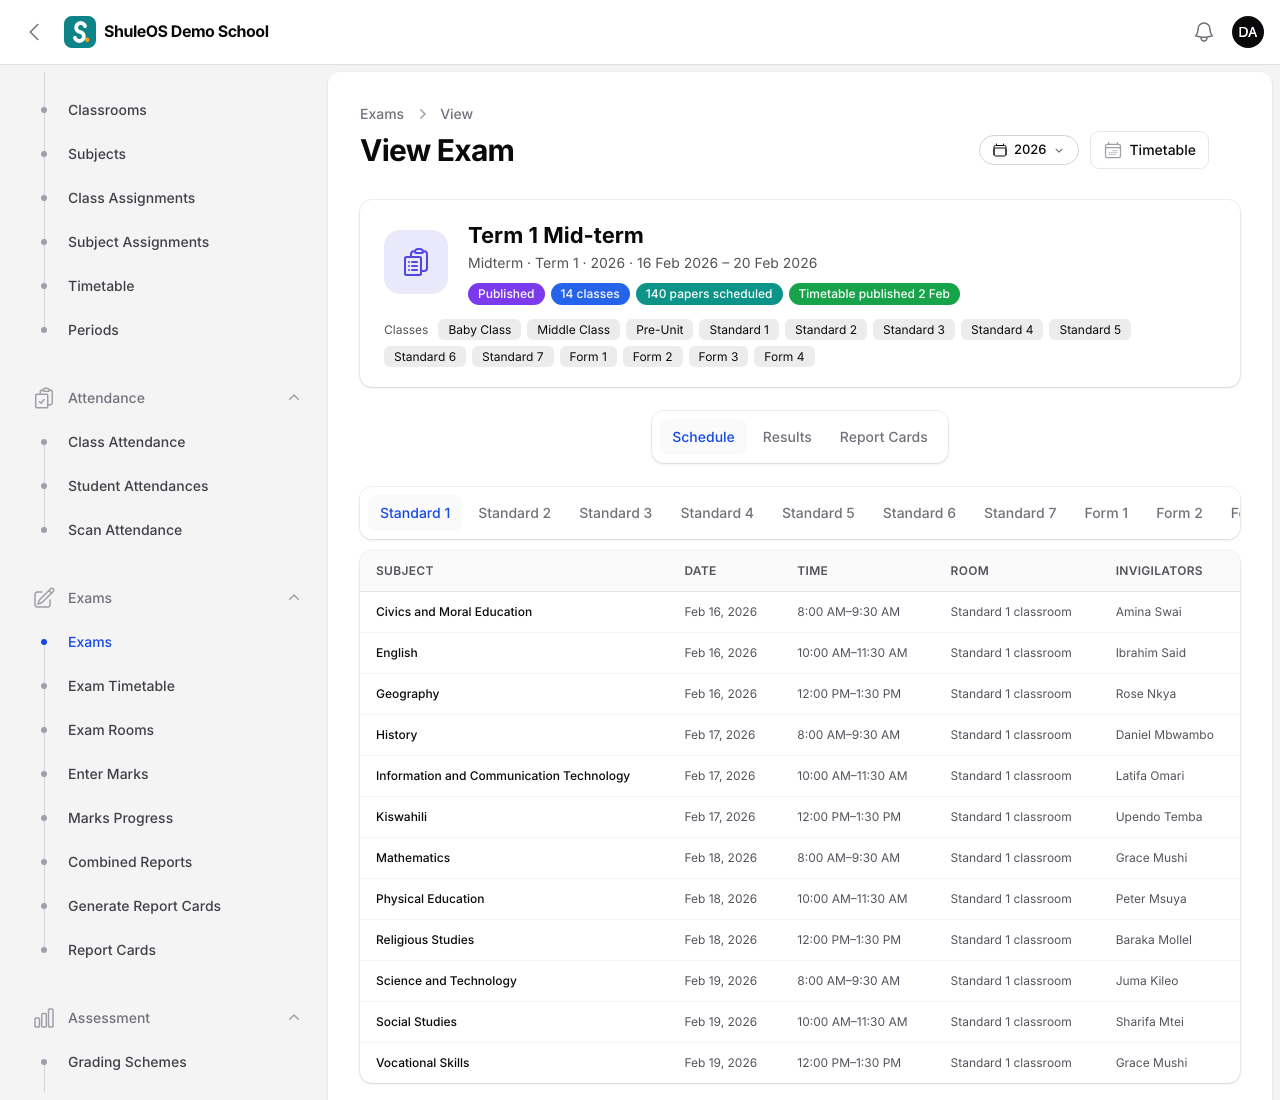This screenshot has width=1280, height=1100.
Task: Open the ShuleOS logo icon
Action: 80,32
